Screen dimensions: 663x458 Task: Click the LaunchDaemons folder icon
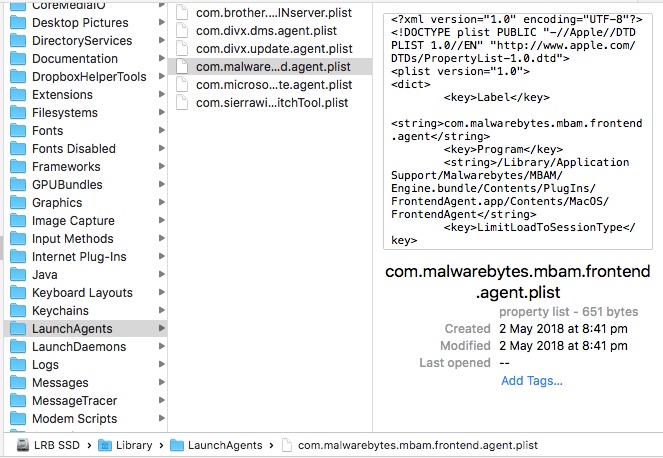18,347
